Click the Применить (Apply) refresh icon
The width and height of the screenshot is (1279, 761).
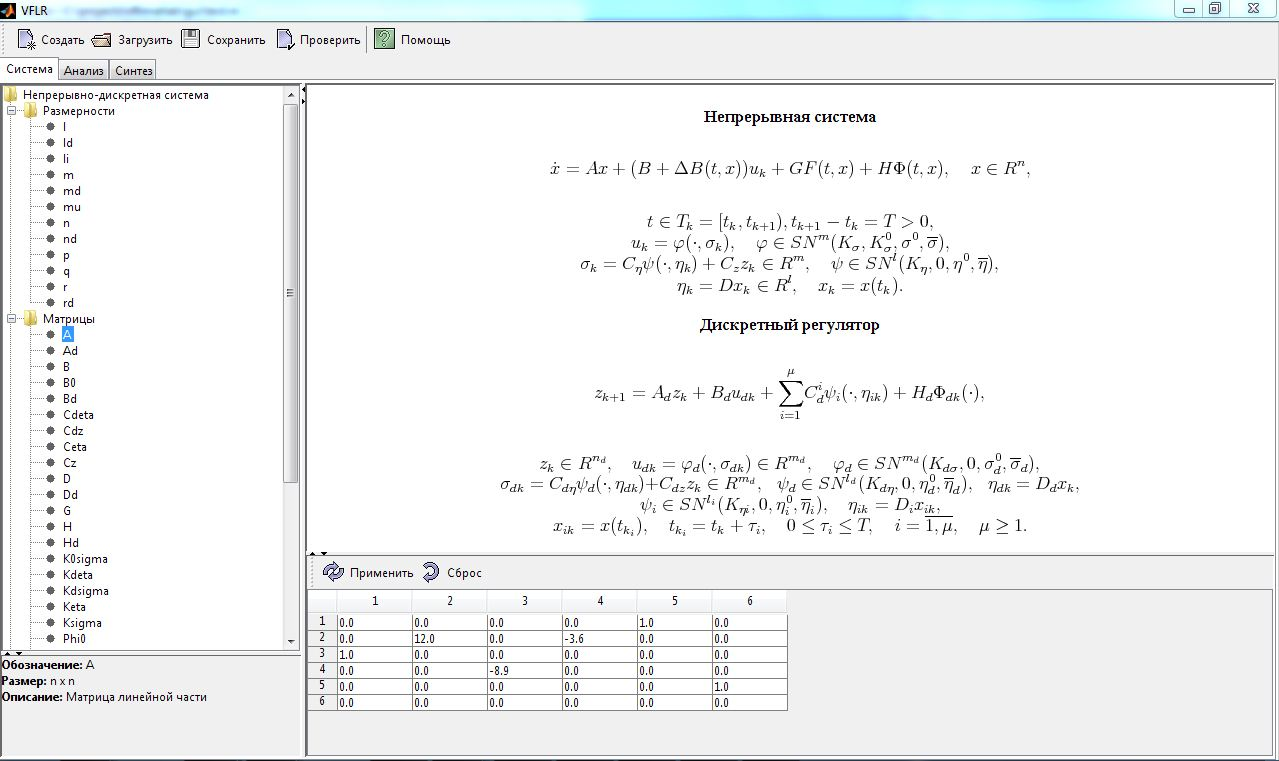[333, 573]
